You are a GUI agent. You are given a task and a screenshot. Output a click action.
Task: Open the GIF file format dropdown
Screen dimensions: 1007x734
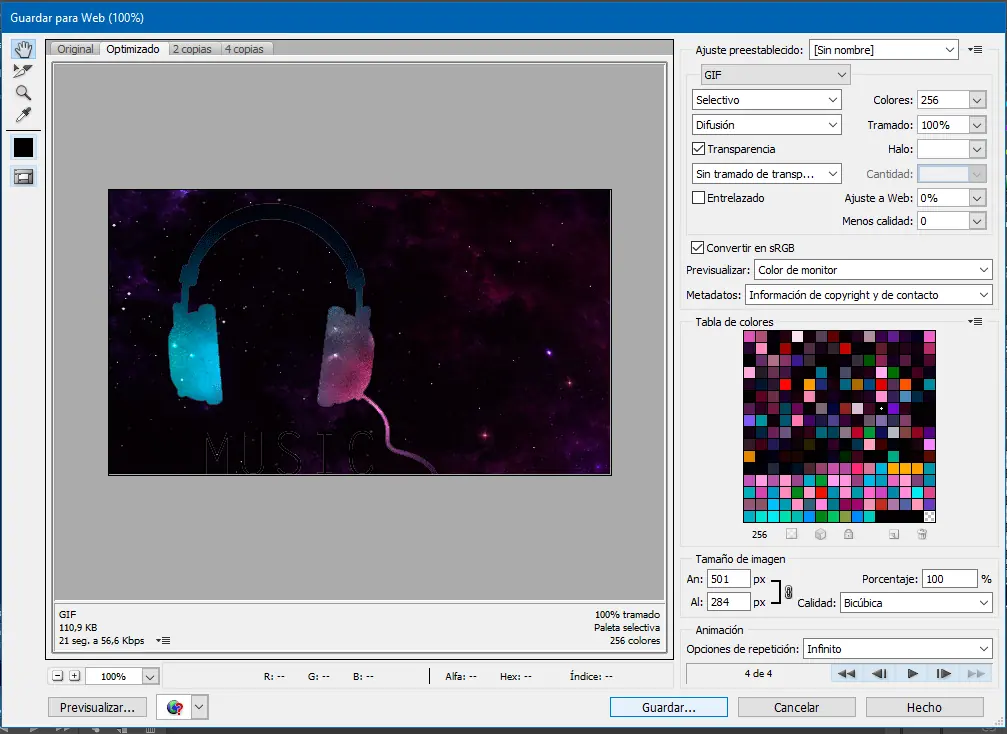[775, 74]
